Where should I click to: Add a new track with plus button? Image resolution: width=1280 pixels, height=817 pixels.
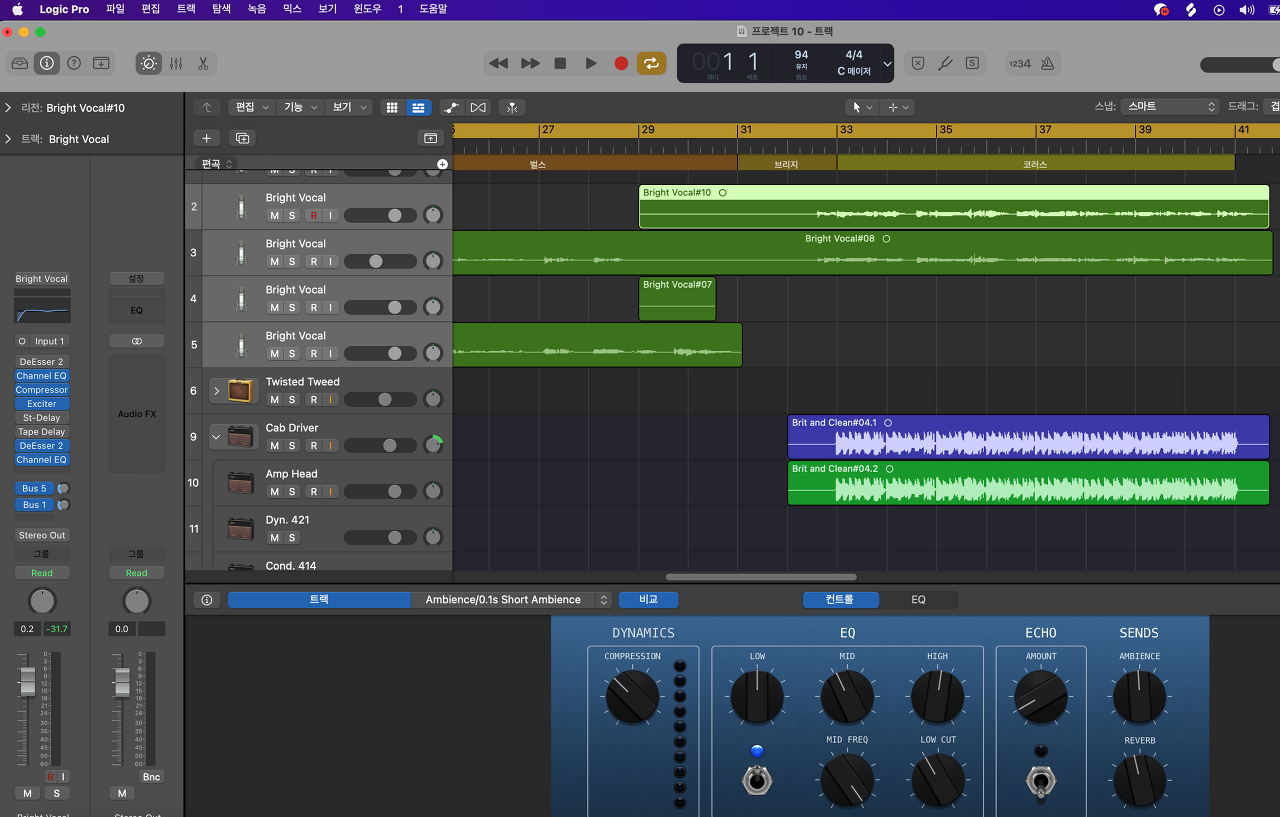point(206,138)
